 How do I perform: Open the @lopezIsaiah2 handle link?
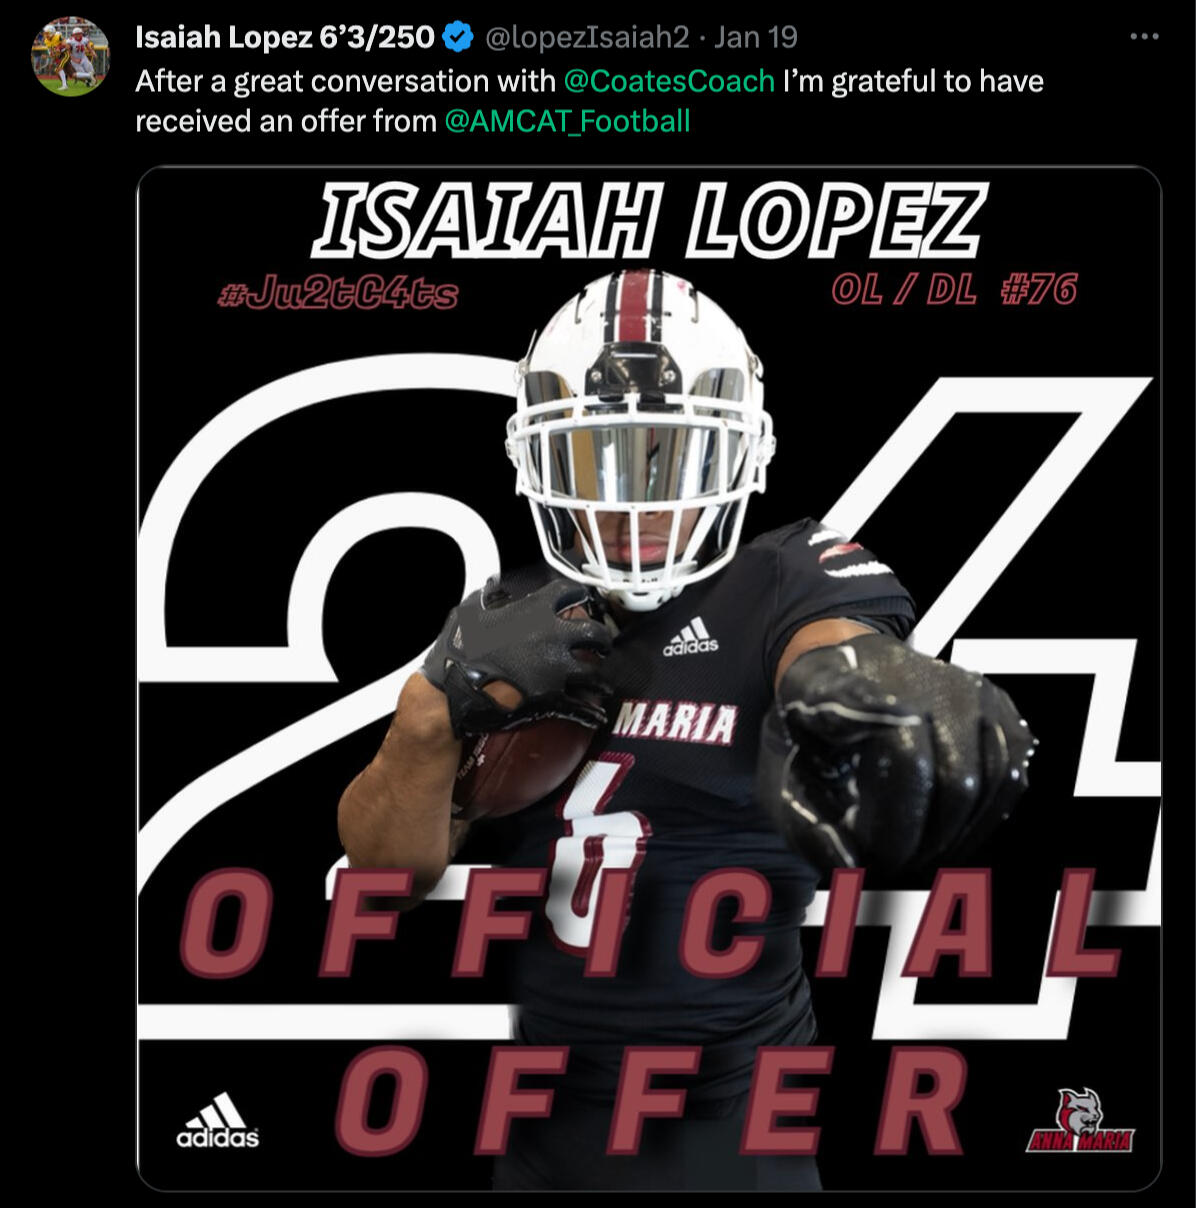coord(587,38)
